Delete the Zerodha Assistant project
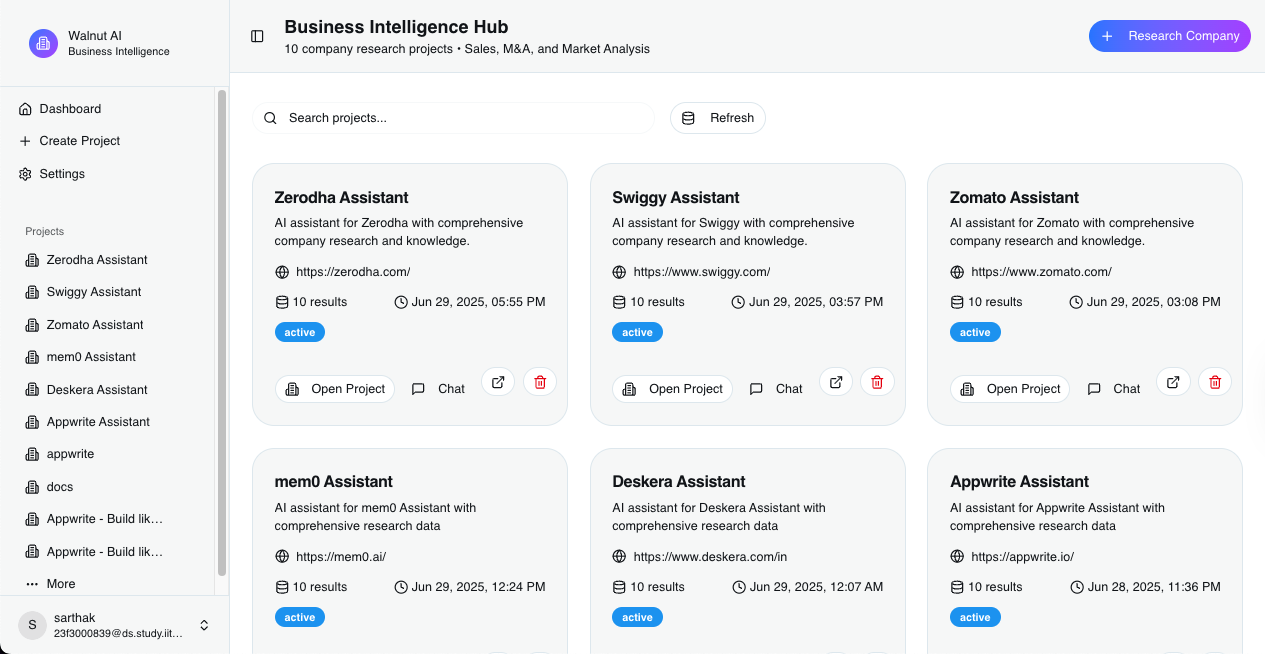 (x=540, y=382)
